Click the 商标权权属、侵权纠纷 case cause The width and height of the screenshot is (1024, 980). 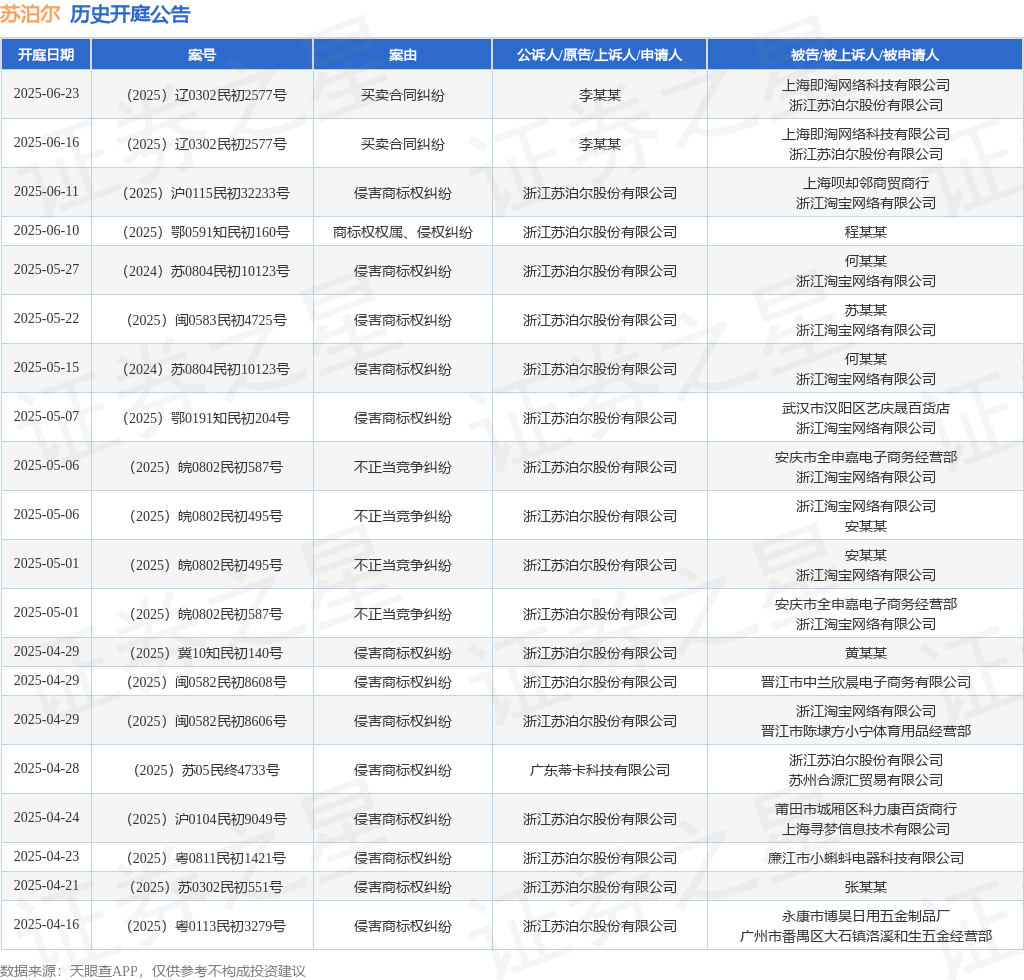(x=402, y=232)
